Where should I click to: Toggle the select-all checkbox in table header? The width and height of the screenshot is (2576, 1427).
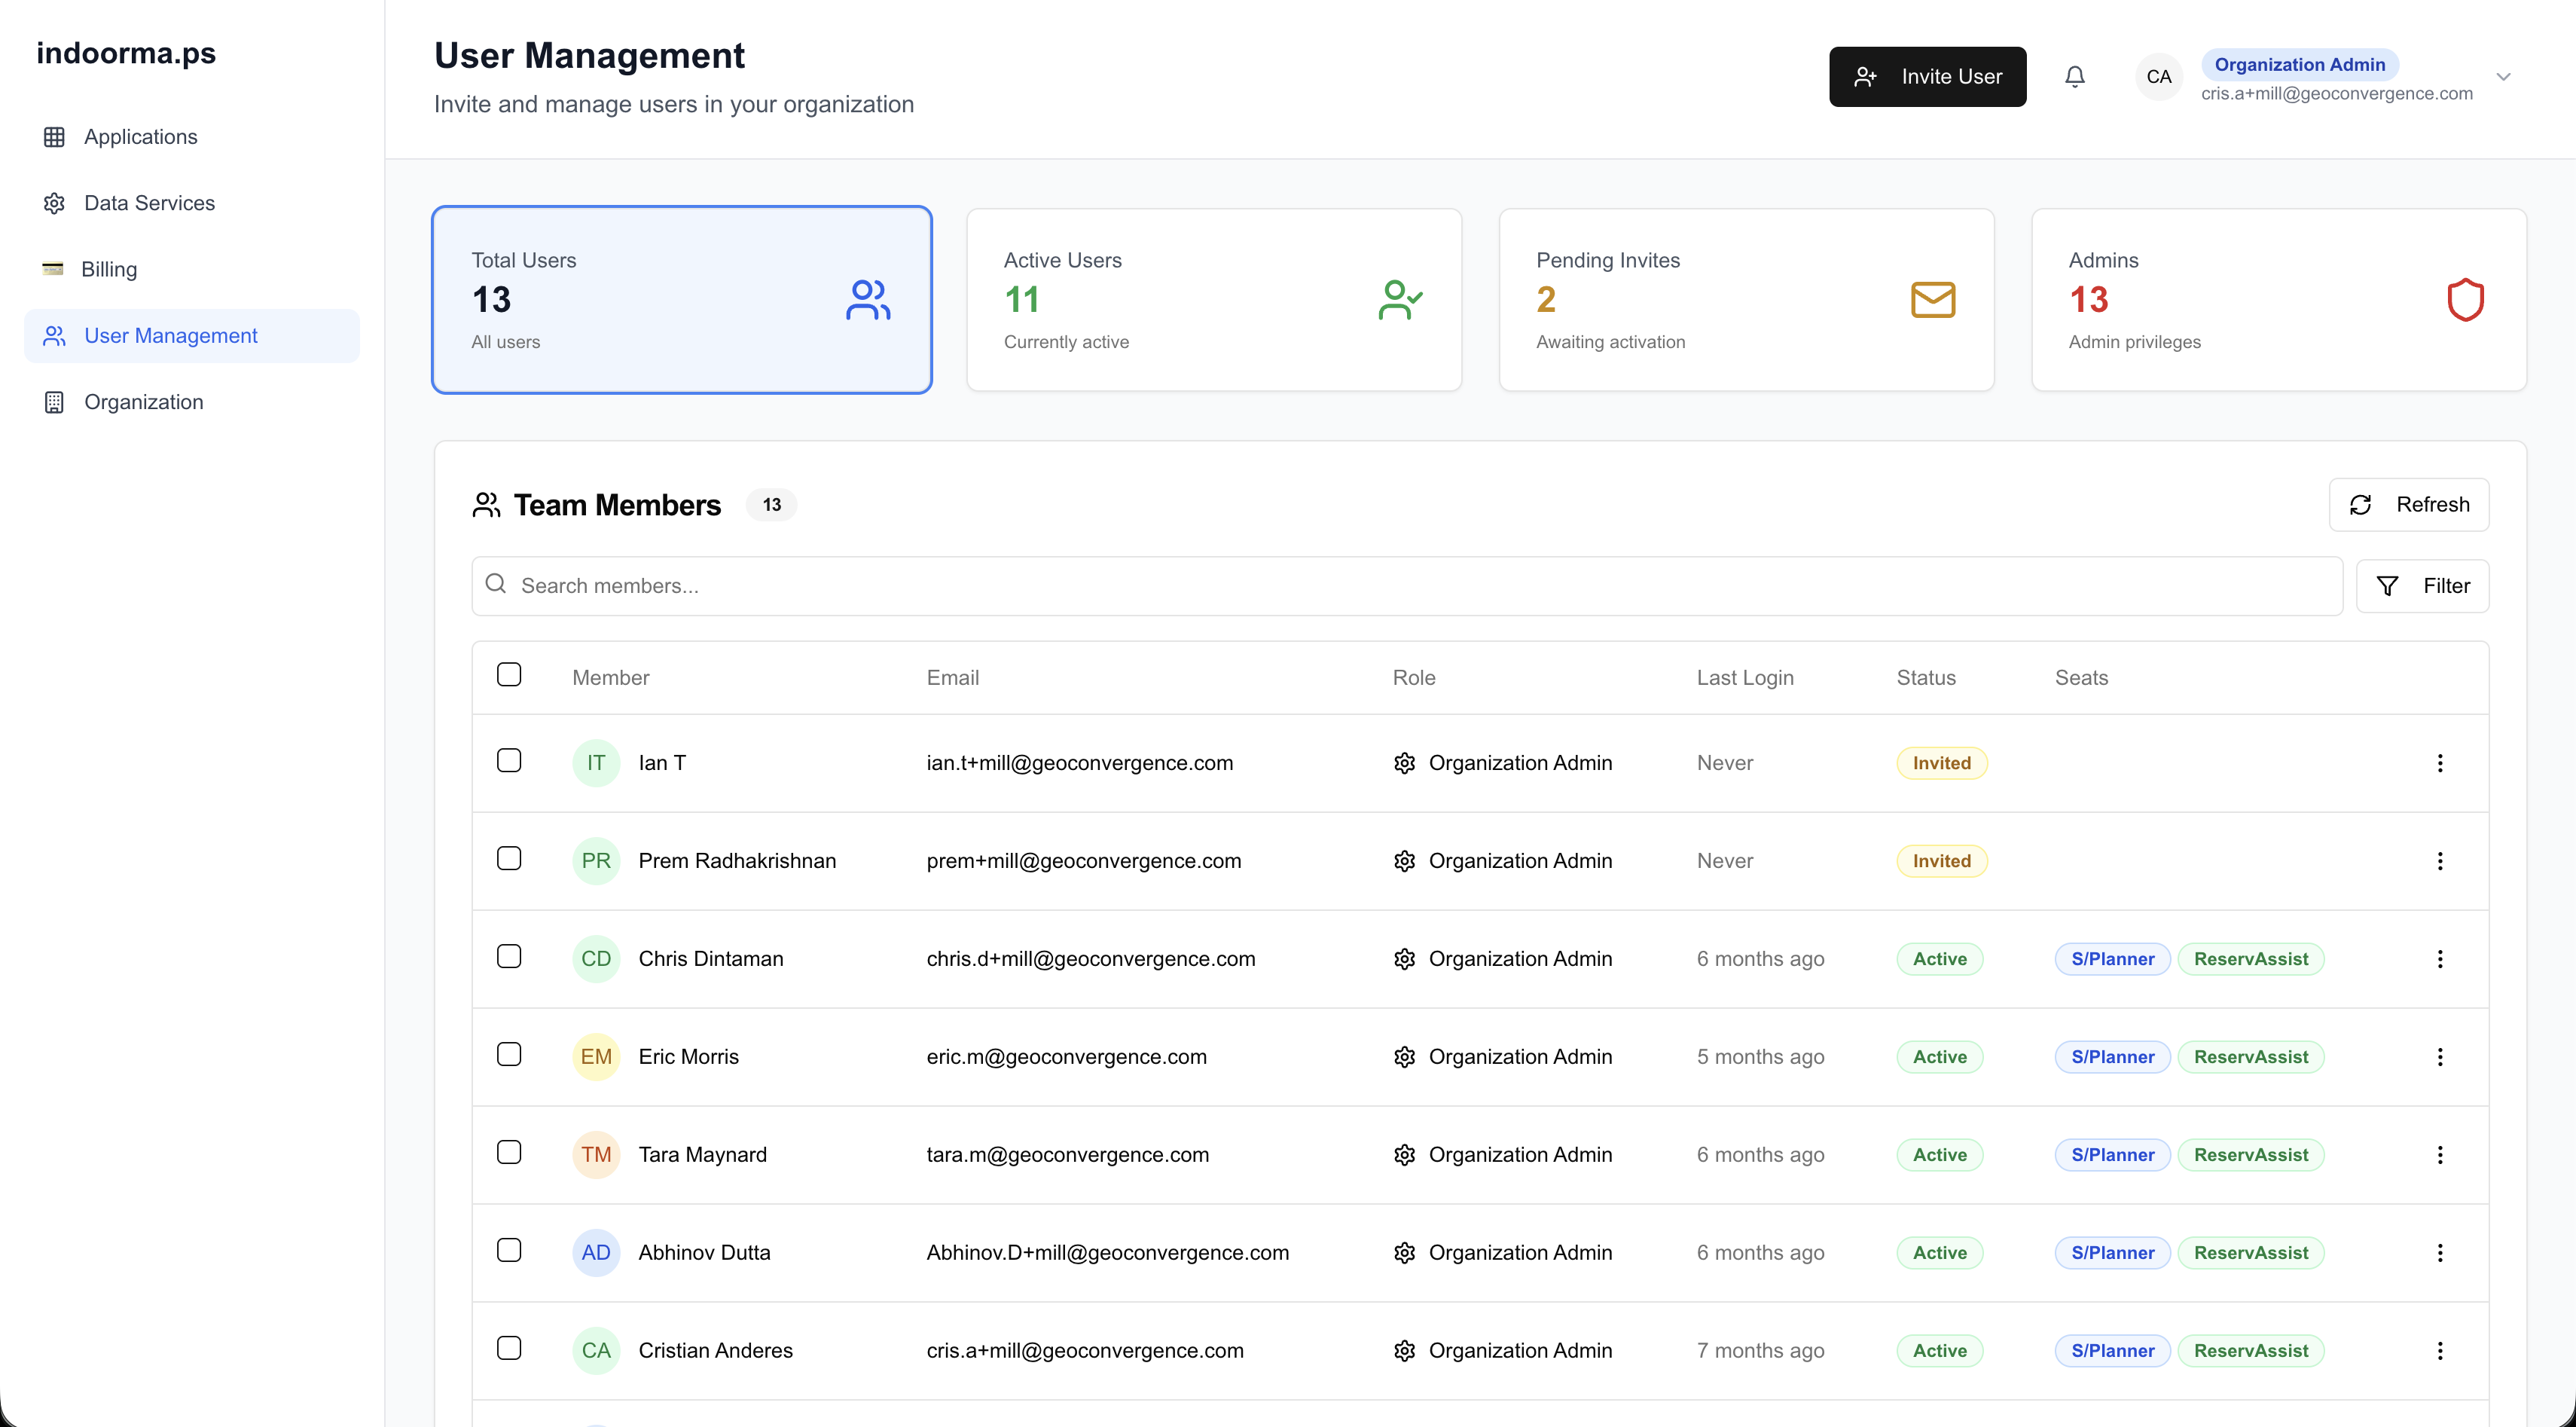[509, 674]
